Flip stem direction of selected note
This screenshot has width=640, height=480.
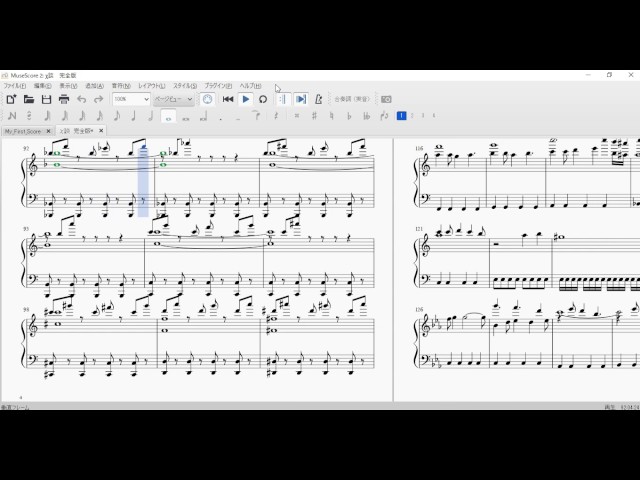tap(384, 116)
